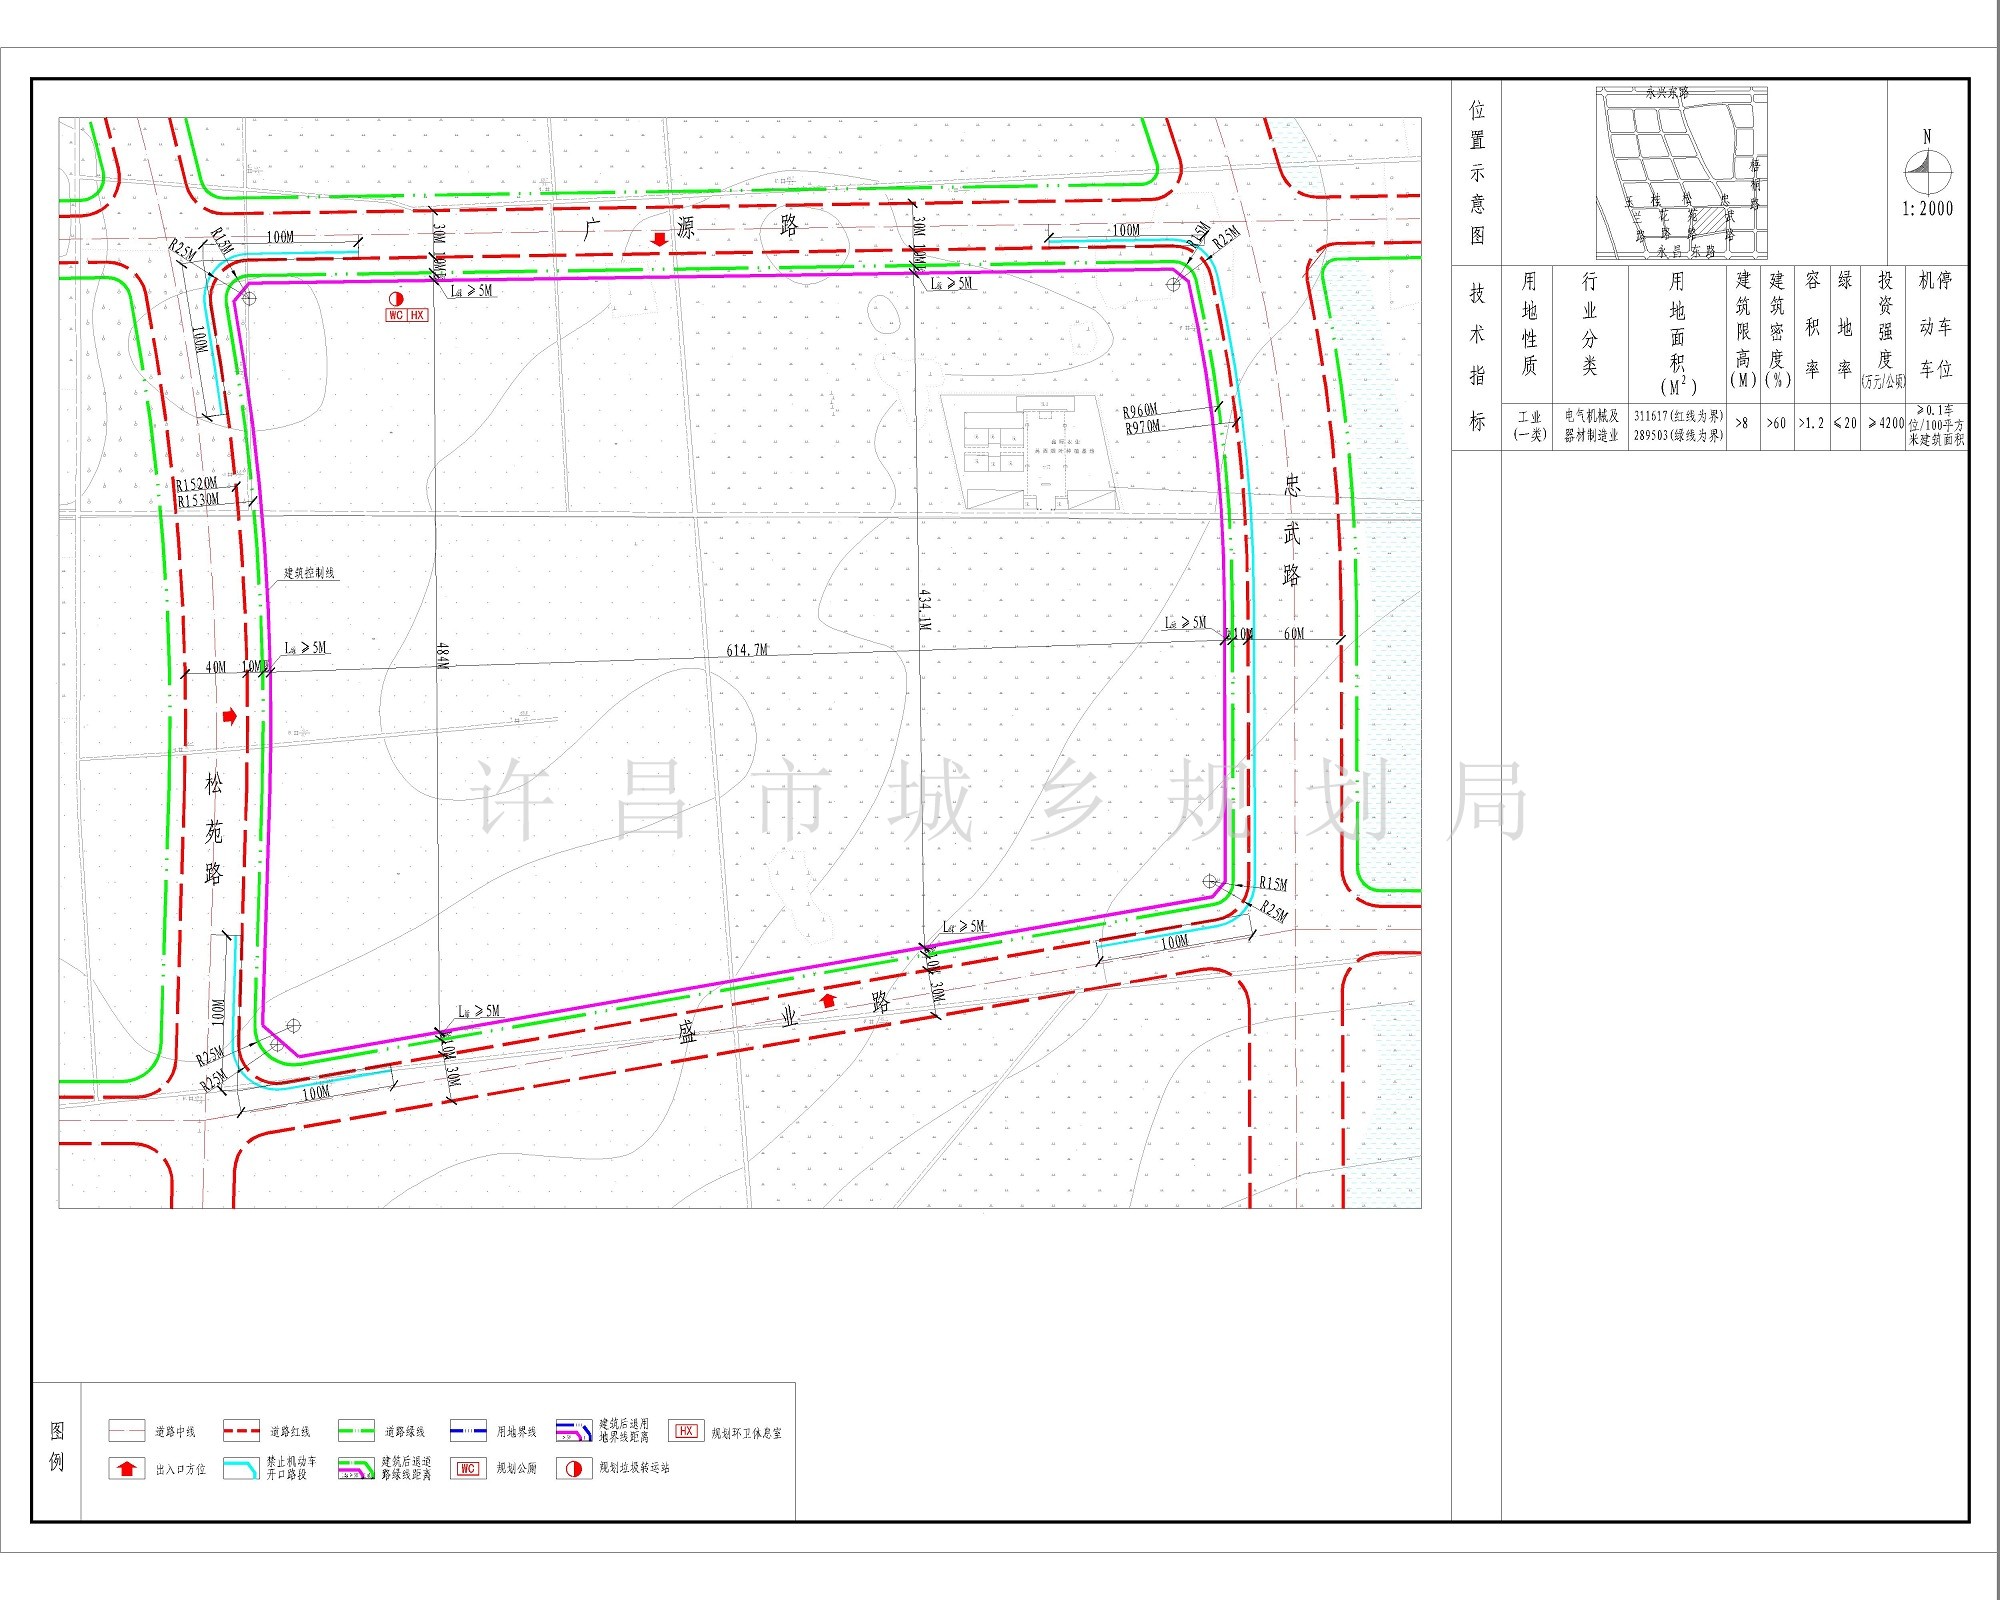Click the 建筑控制线 annotation label

[309, 573]
